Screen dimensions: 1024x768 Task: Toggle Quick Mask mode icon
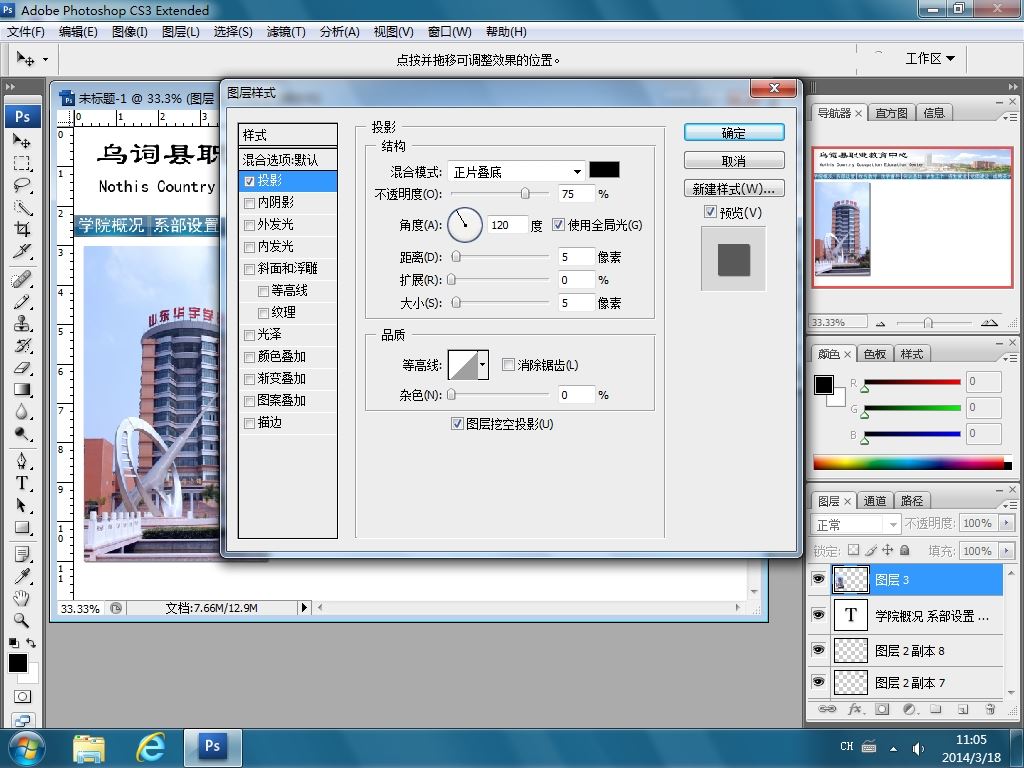[x=22, y=697]
